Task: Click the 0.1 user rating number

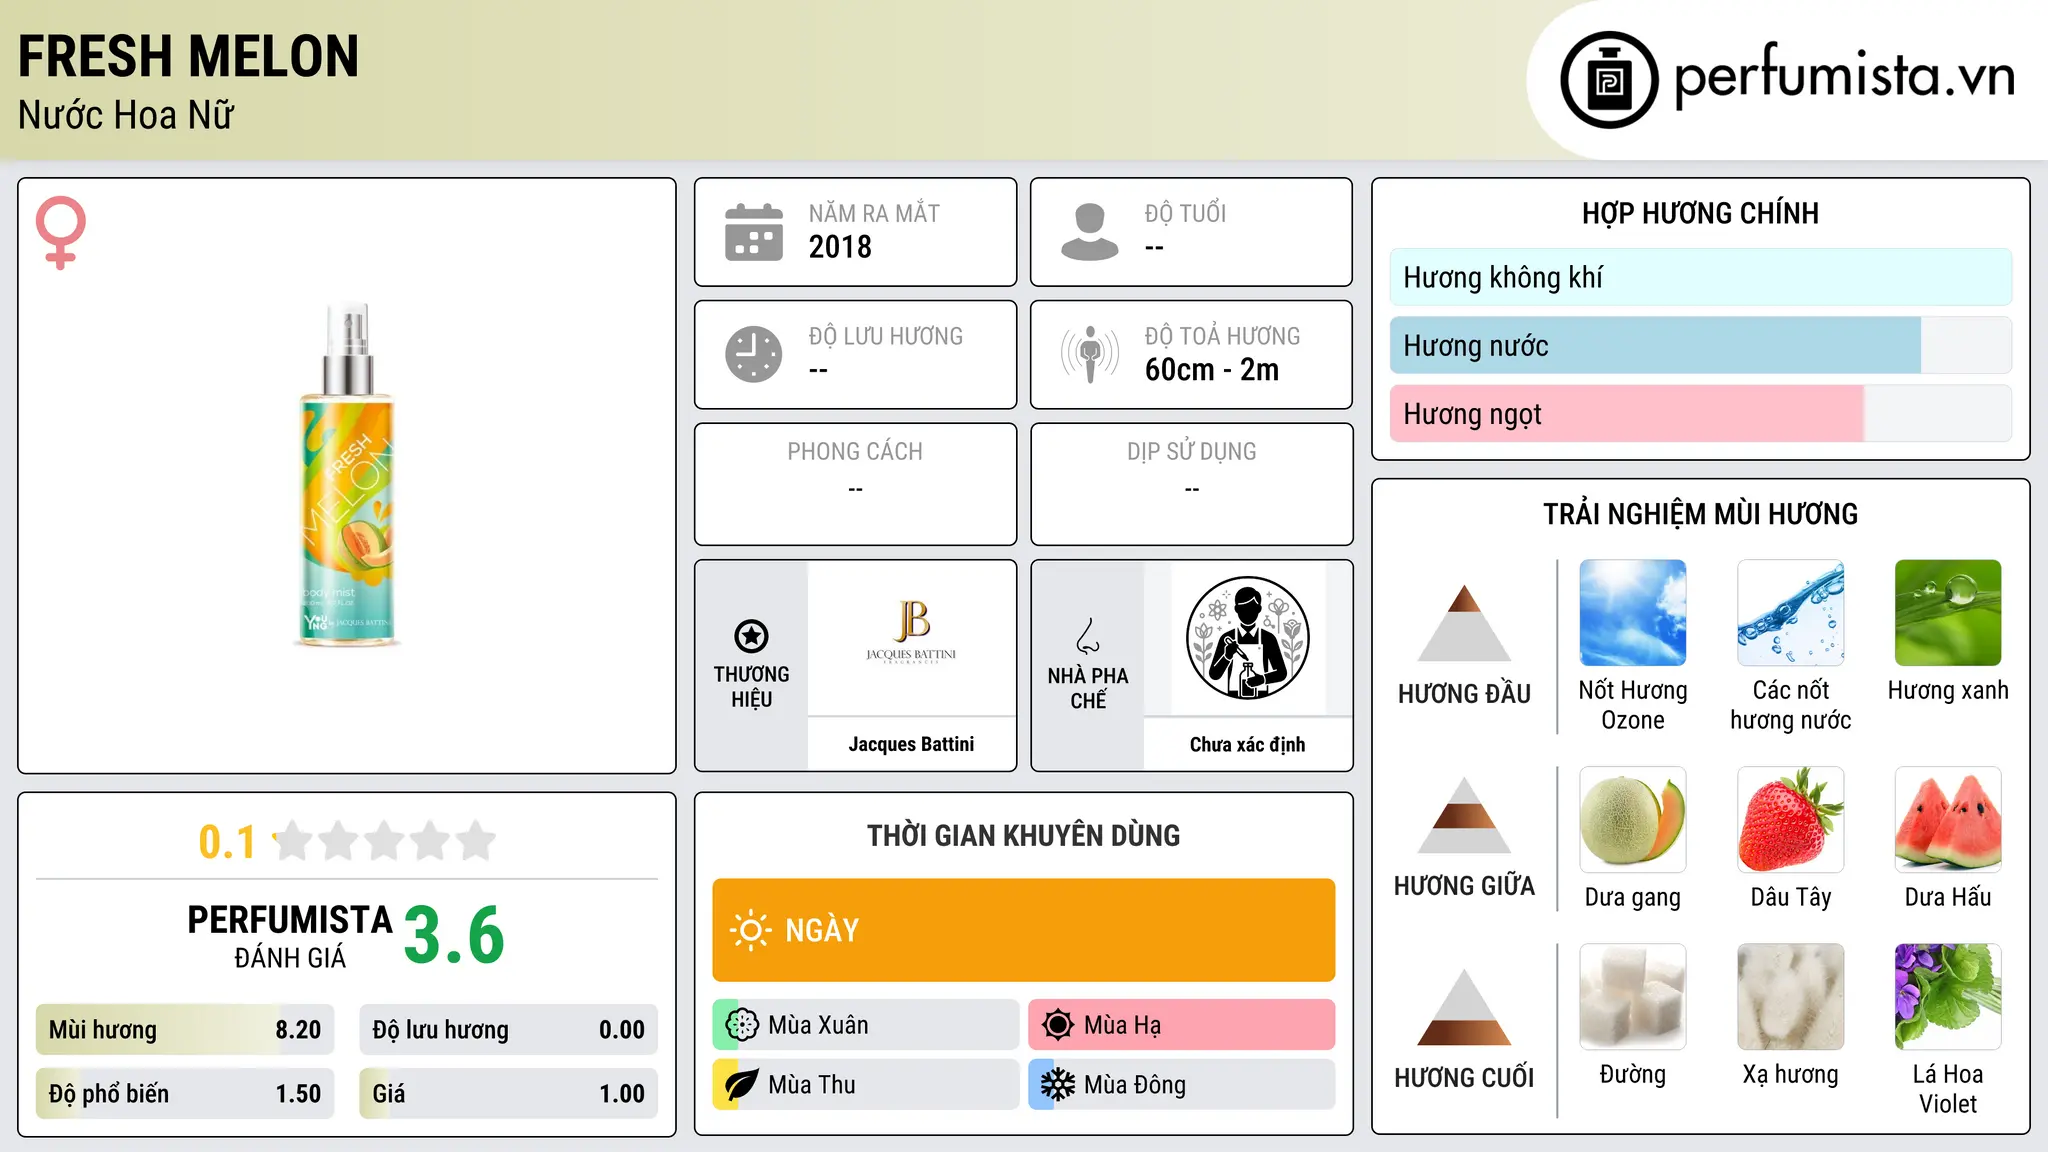Action: (x=227, y=842)
